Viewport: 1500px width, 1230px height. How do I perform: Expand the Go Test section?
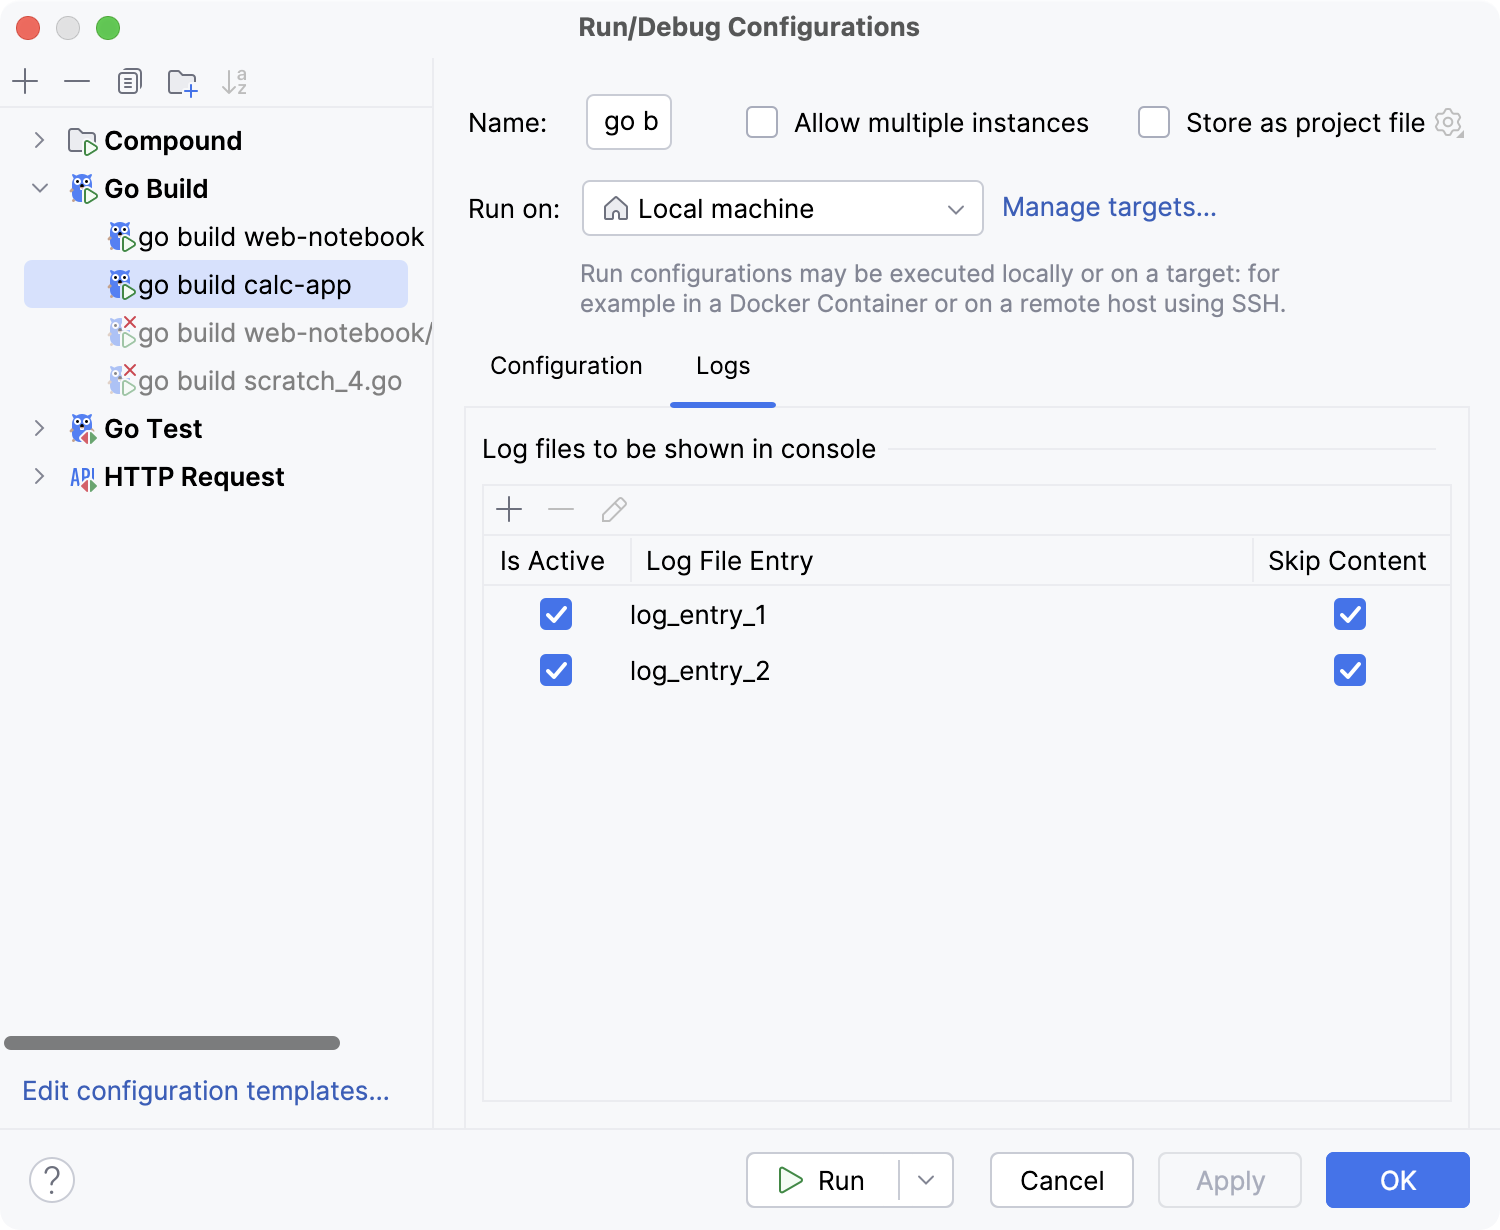point(39,428)
